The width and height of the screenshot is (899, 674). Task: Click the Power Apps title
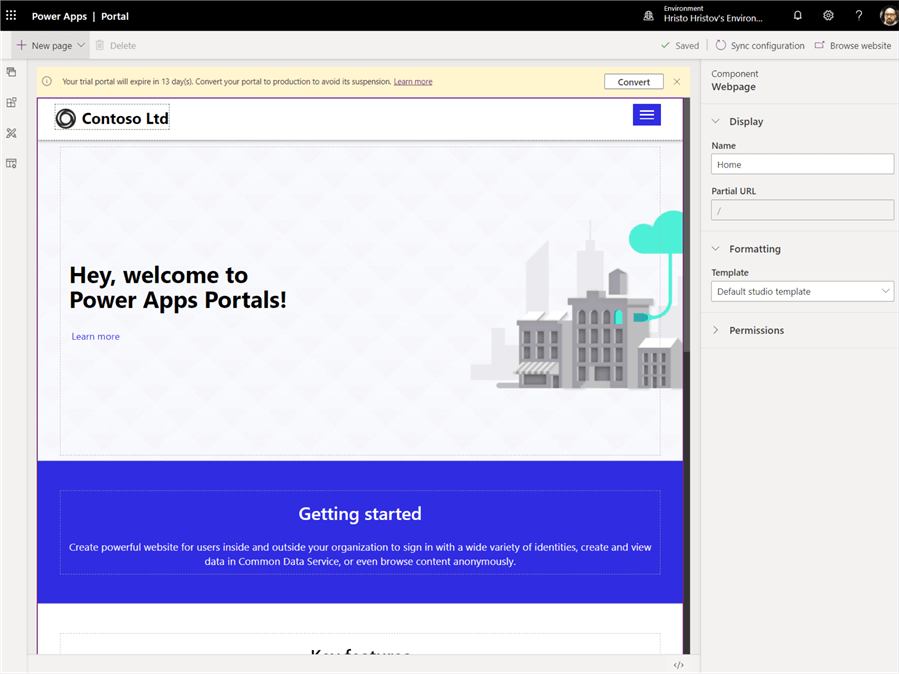(59, 16)
